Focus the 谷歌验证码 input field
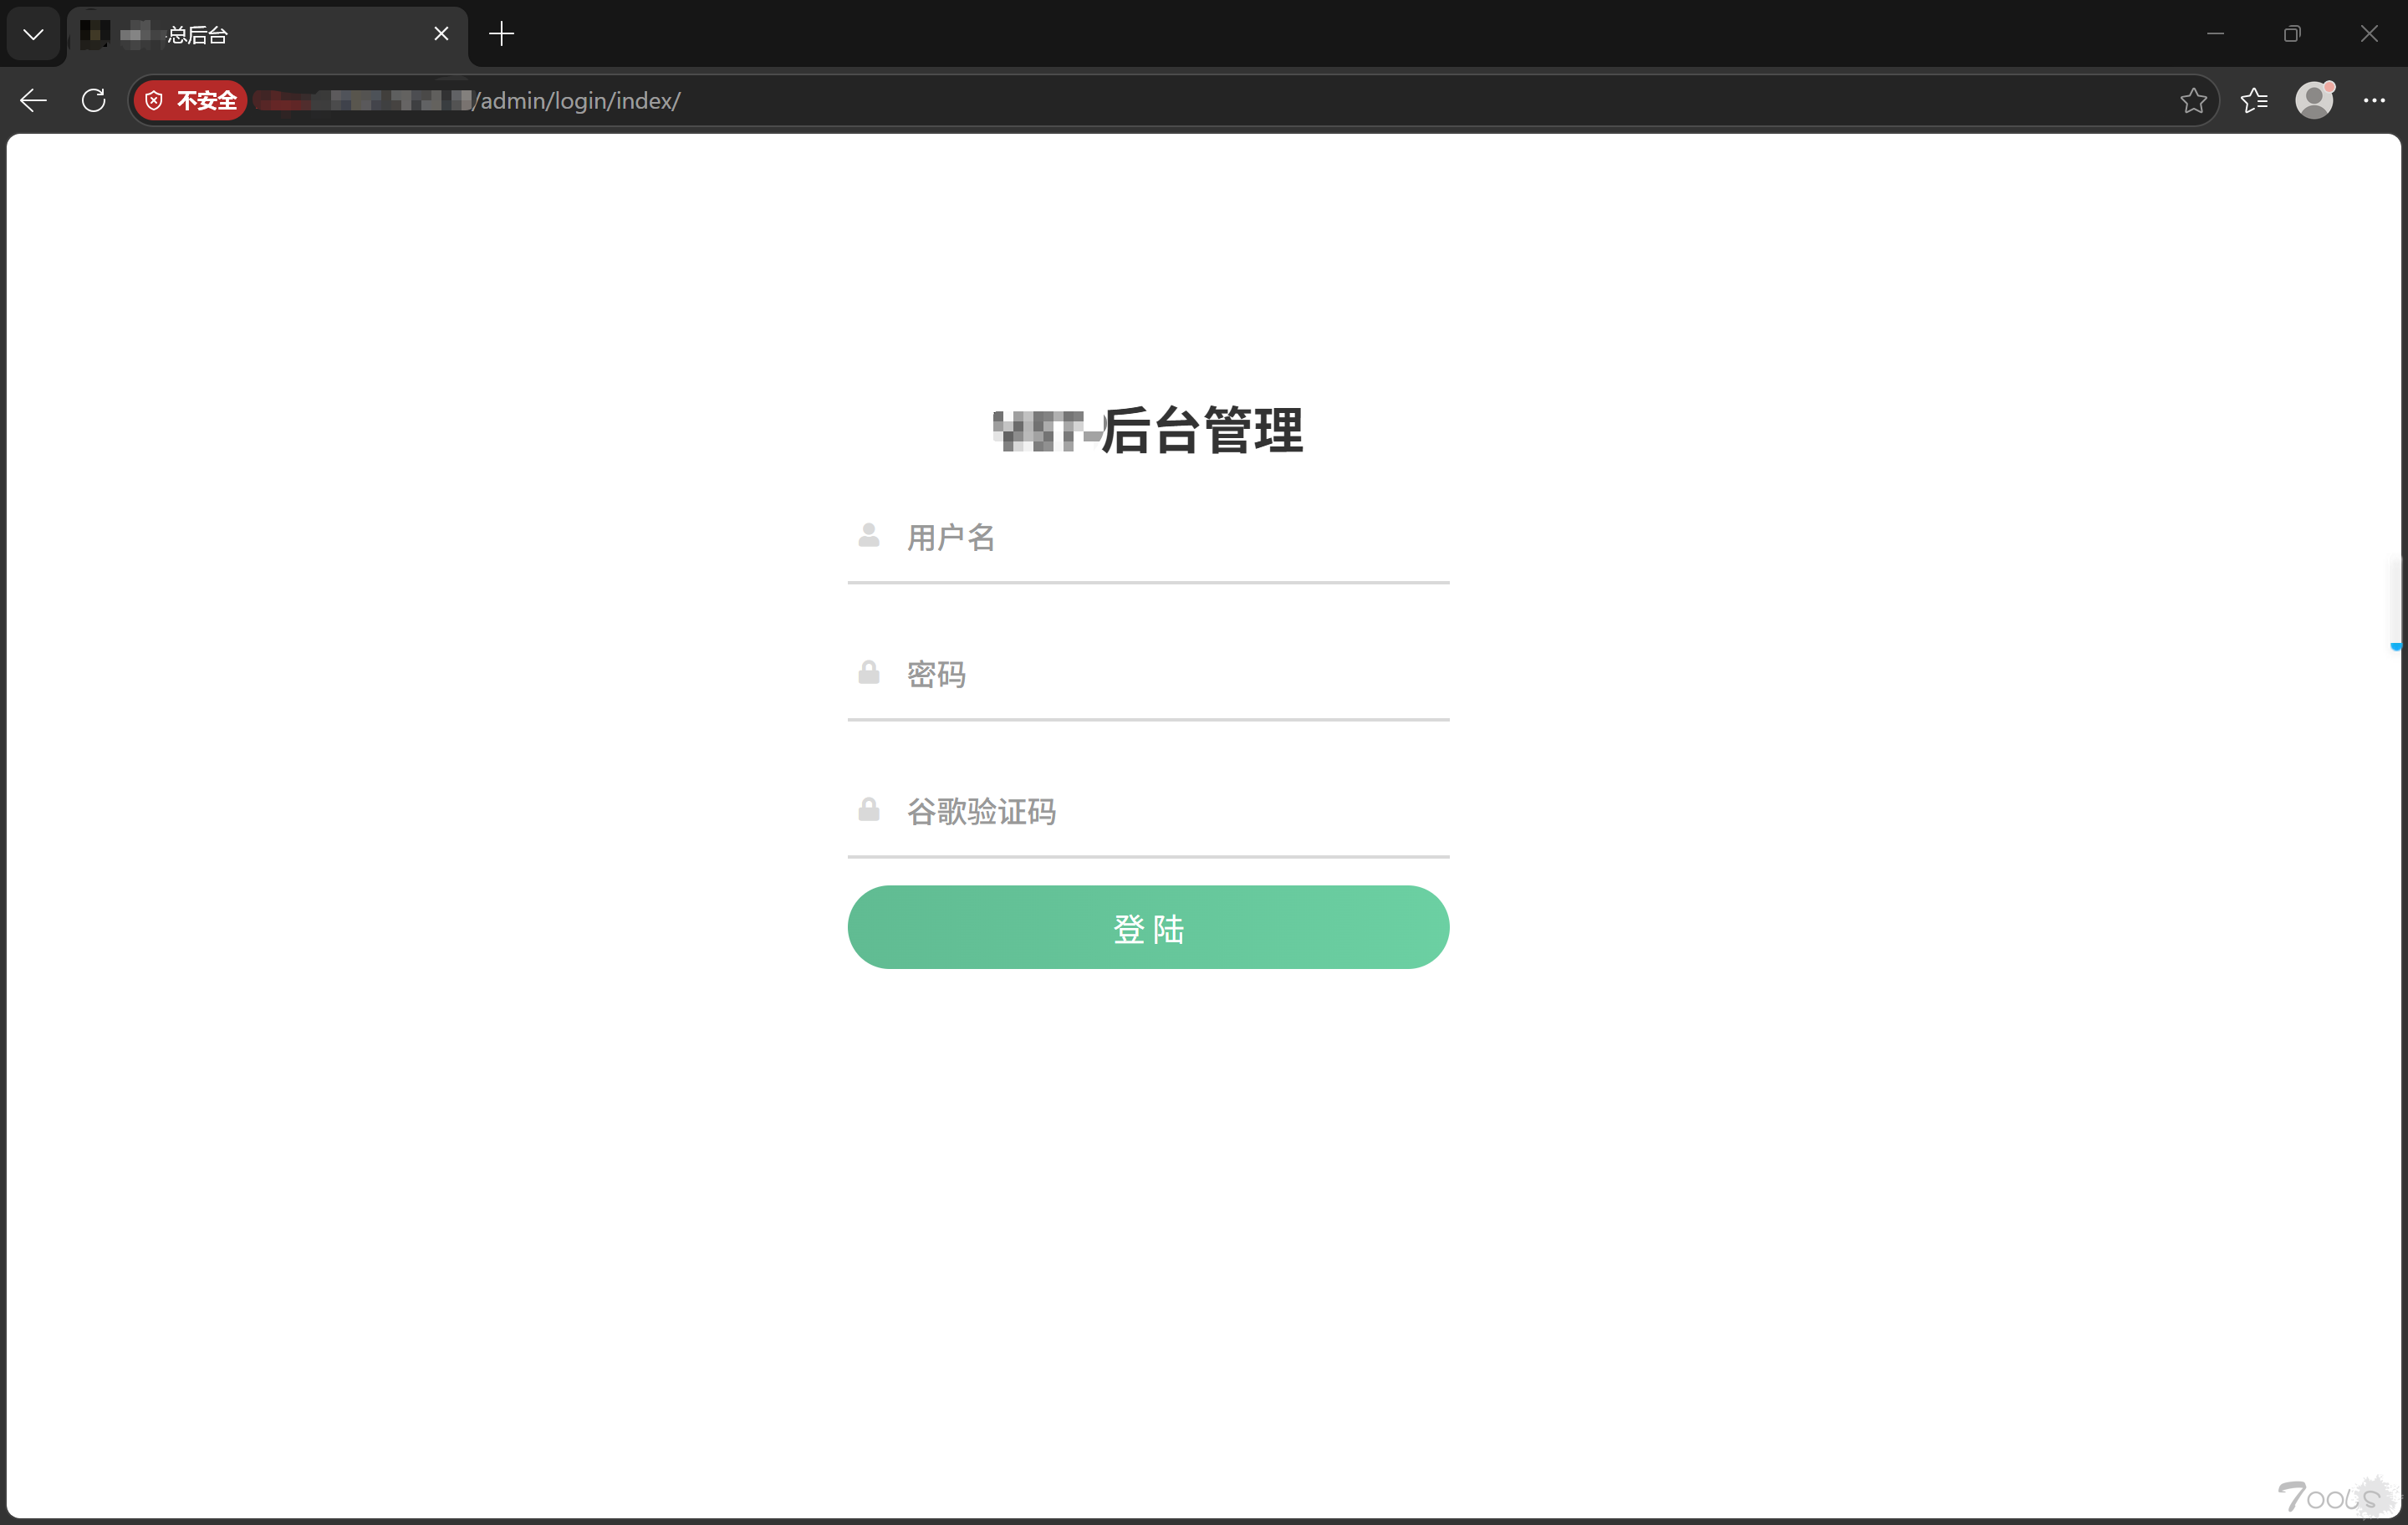 (1150, 812)
